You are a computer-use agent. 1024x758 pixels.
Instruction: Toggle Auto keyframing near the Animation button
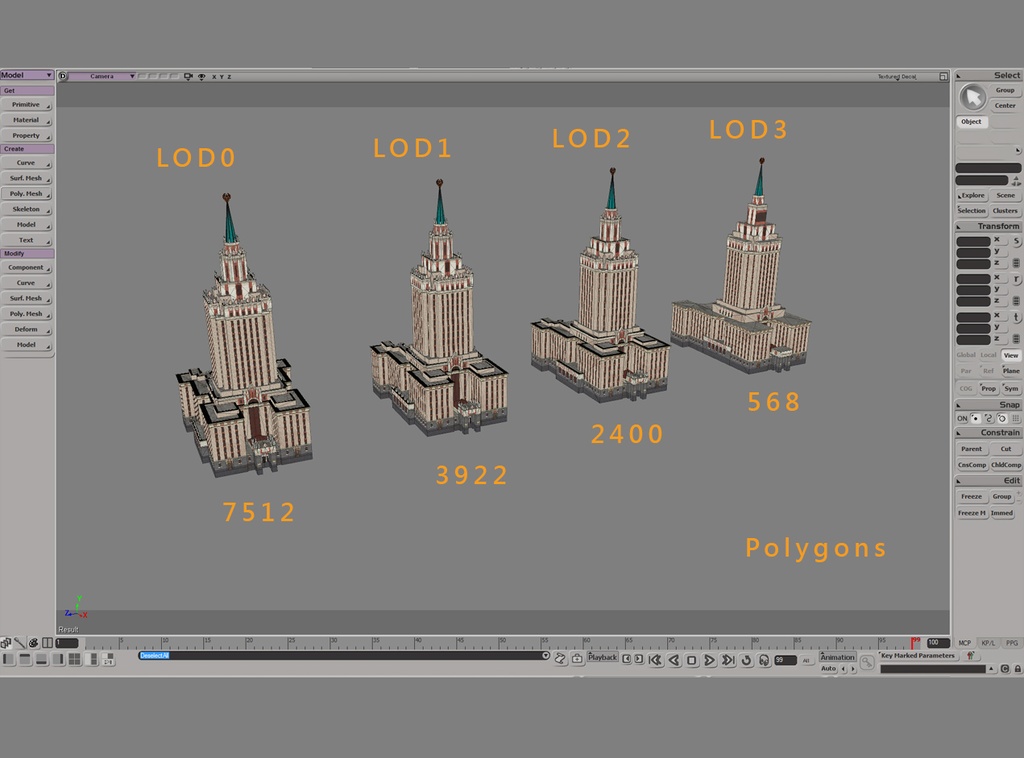[x=828, y=666]
